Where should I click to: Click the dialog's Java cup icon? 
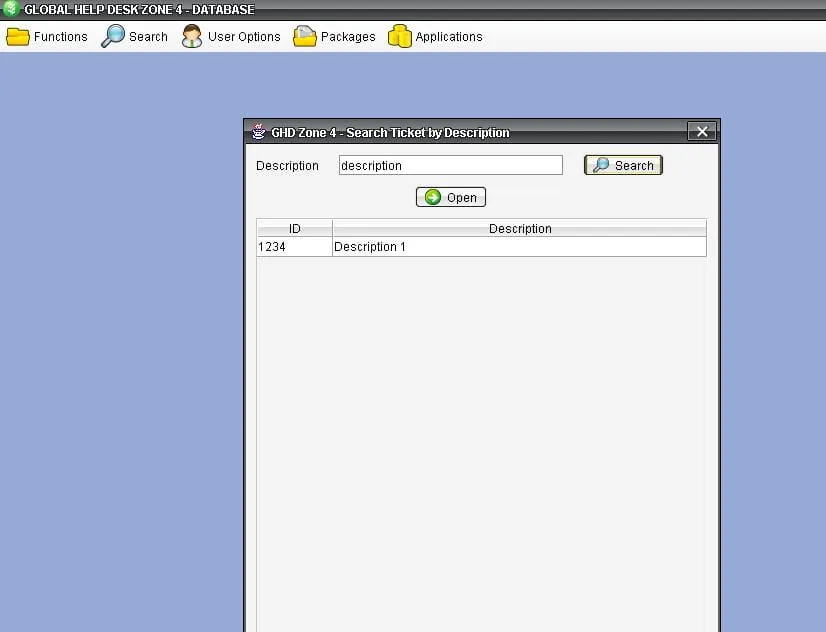[x=258, y=132]
